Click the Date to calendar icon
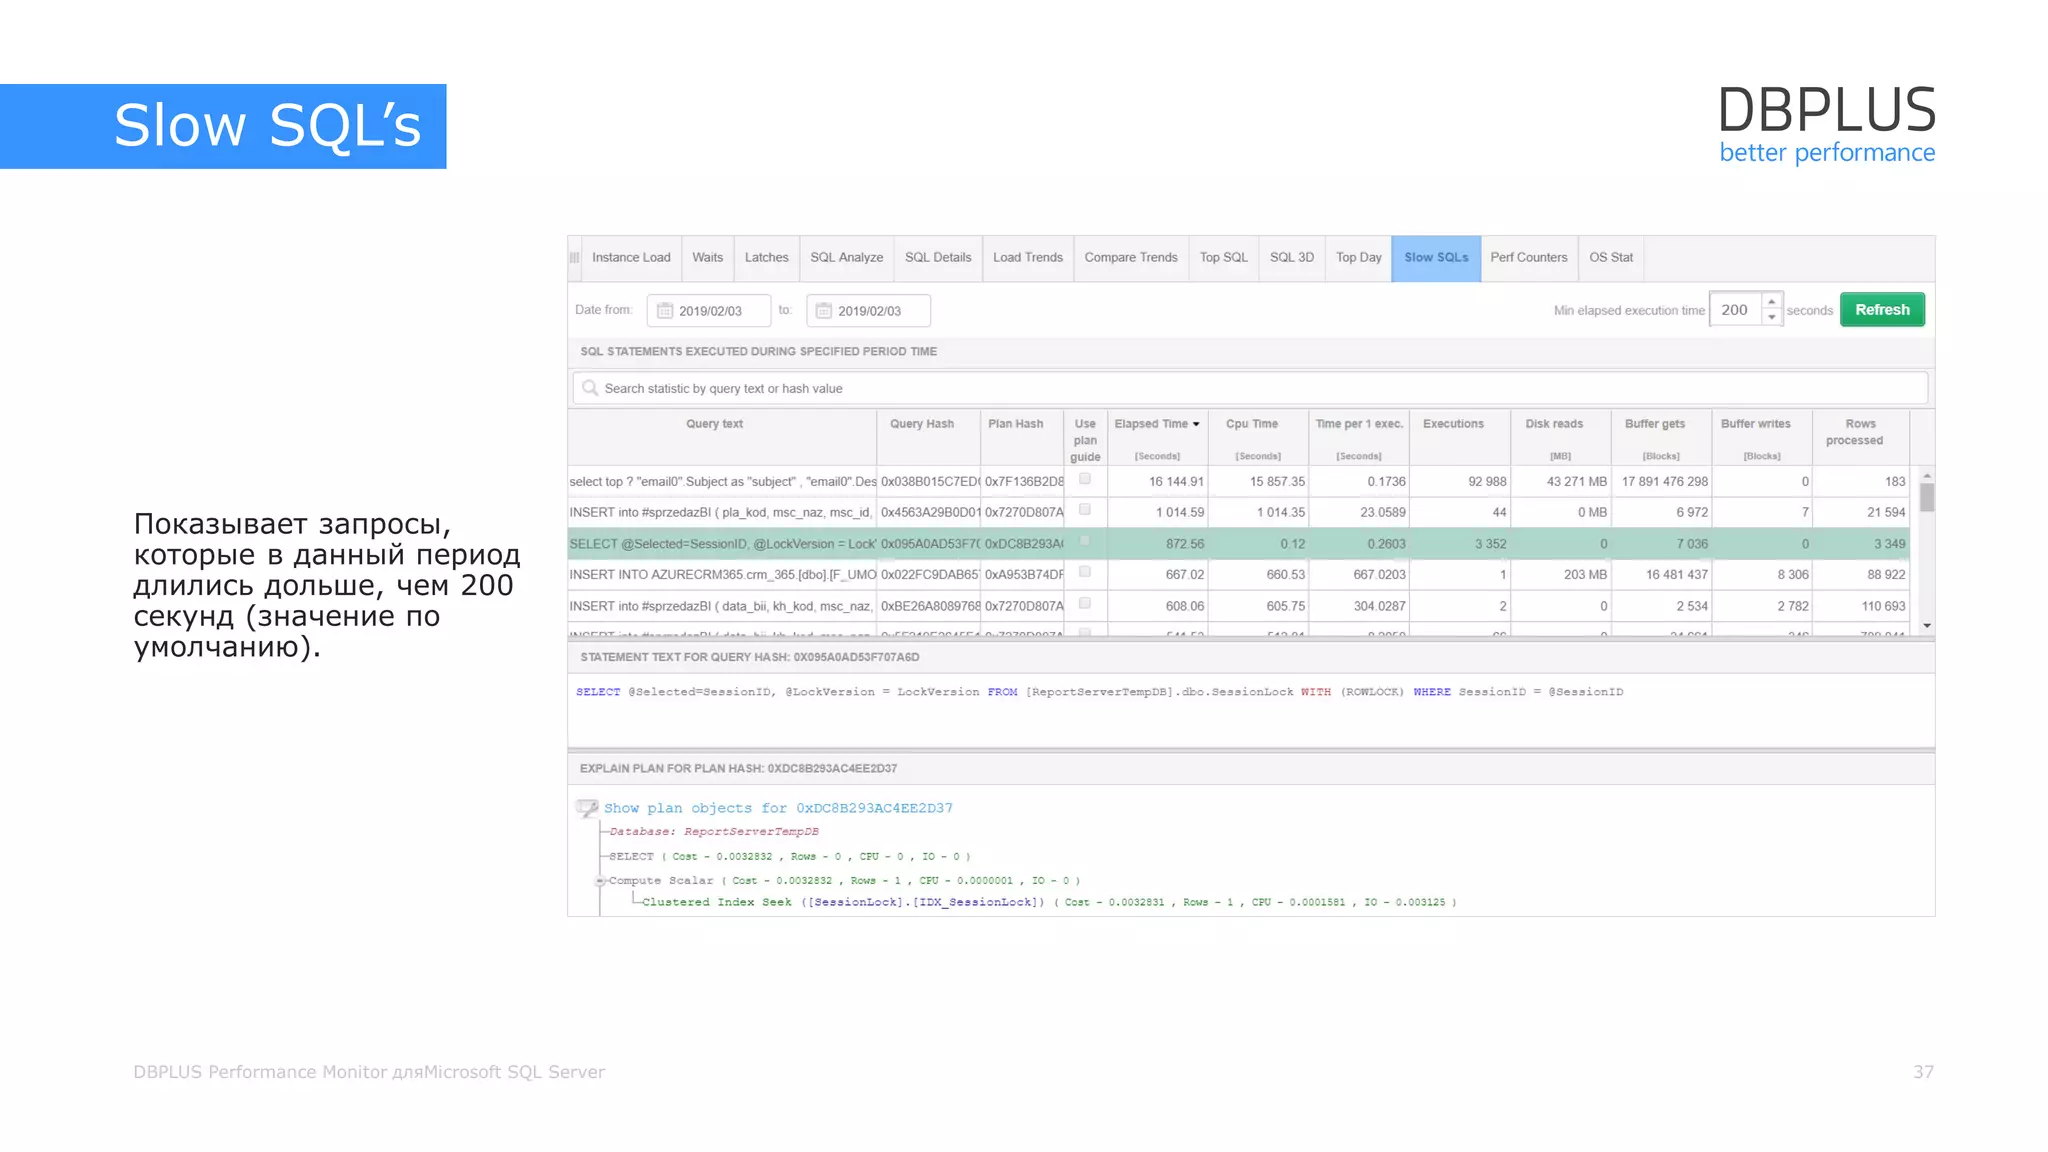The width and height of the screenshot is (2048, 1152). tap(824, 311)
